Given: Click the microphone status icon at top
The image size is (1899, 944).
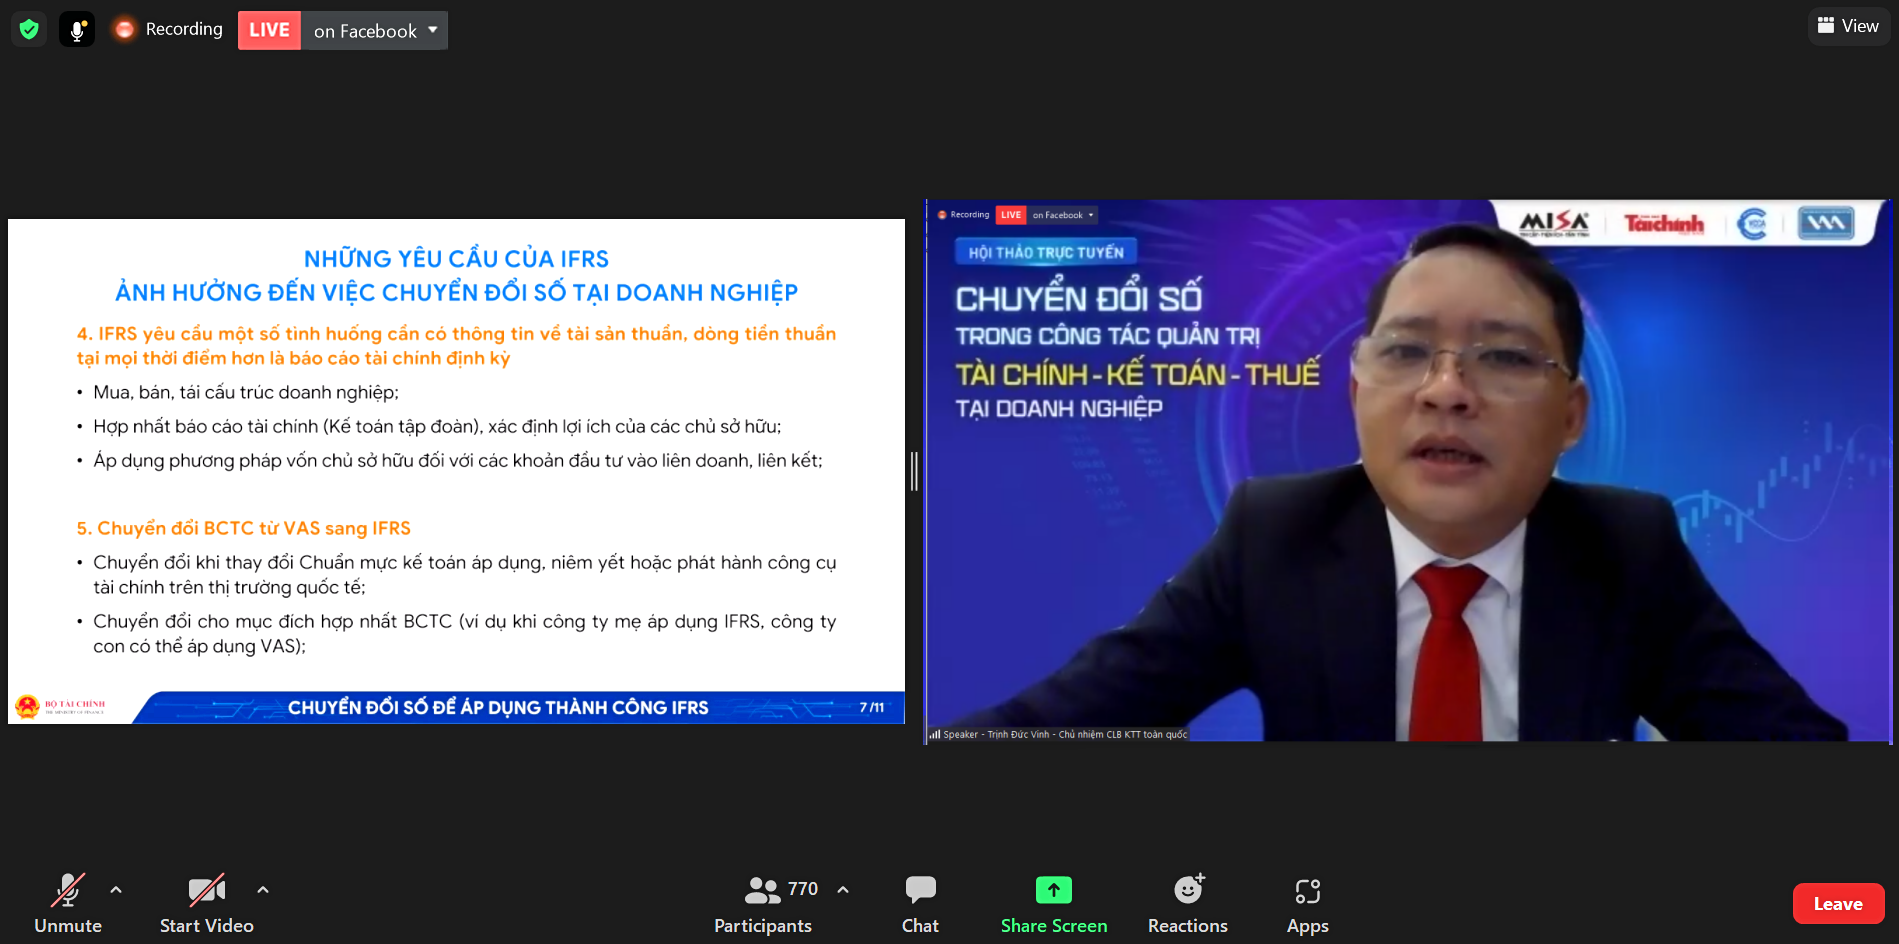Looking at the screenshot, I should click(x=77, y=30).
